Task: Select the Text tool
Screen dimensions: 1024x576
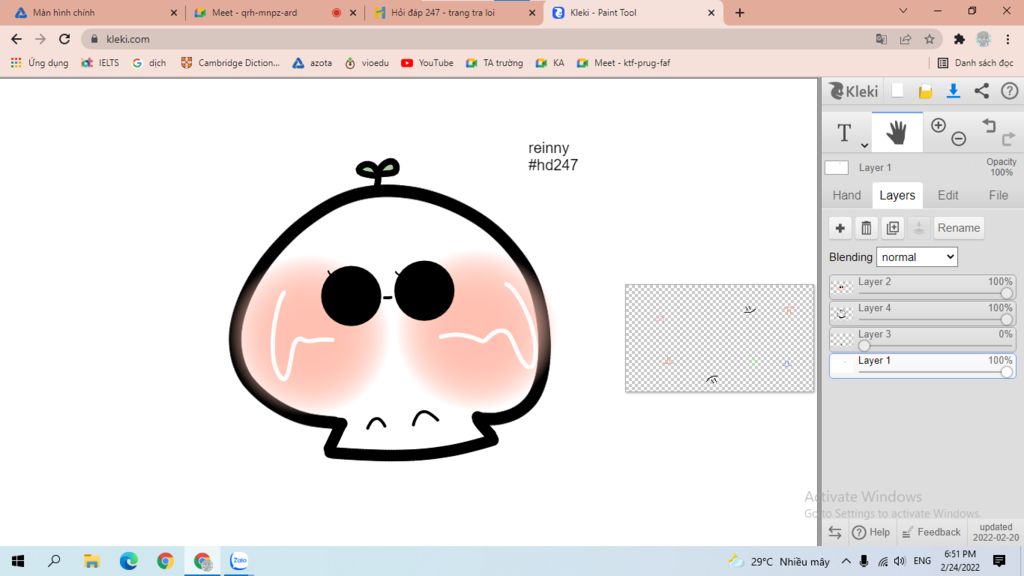Action: (x=844, y=132)
